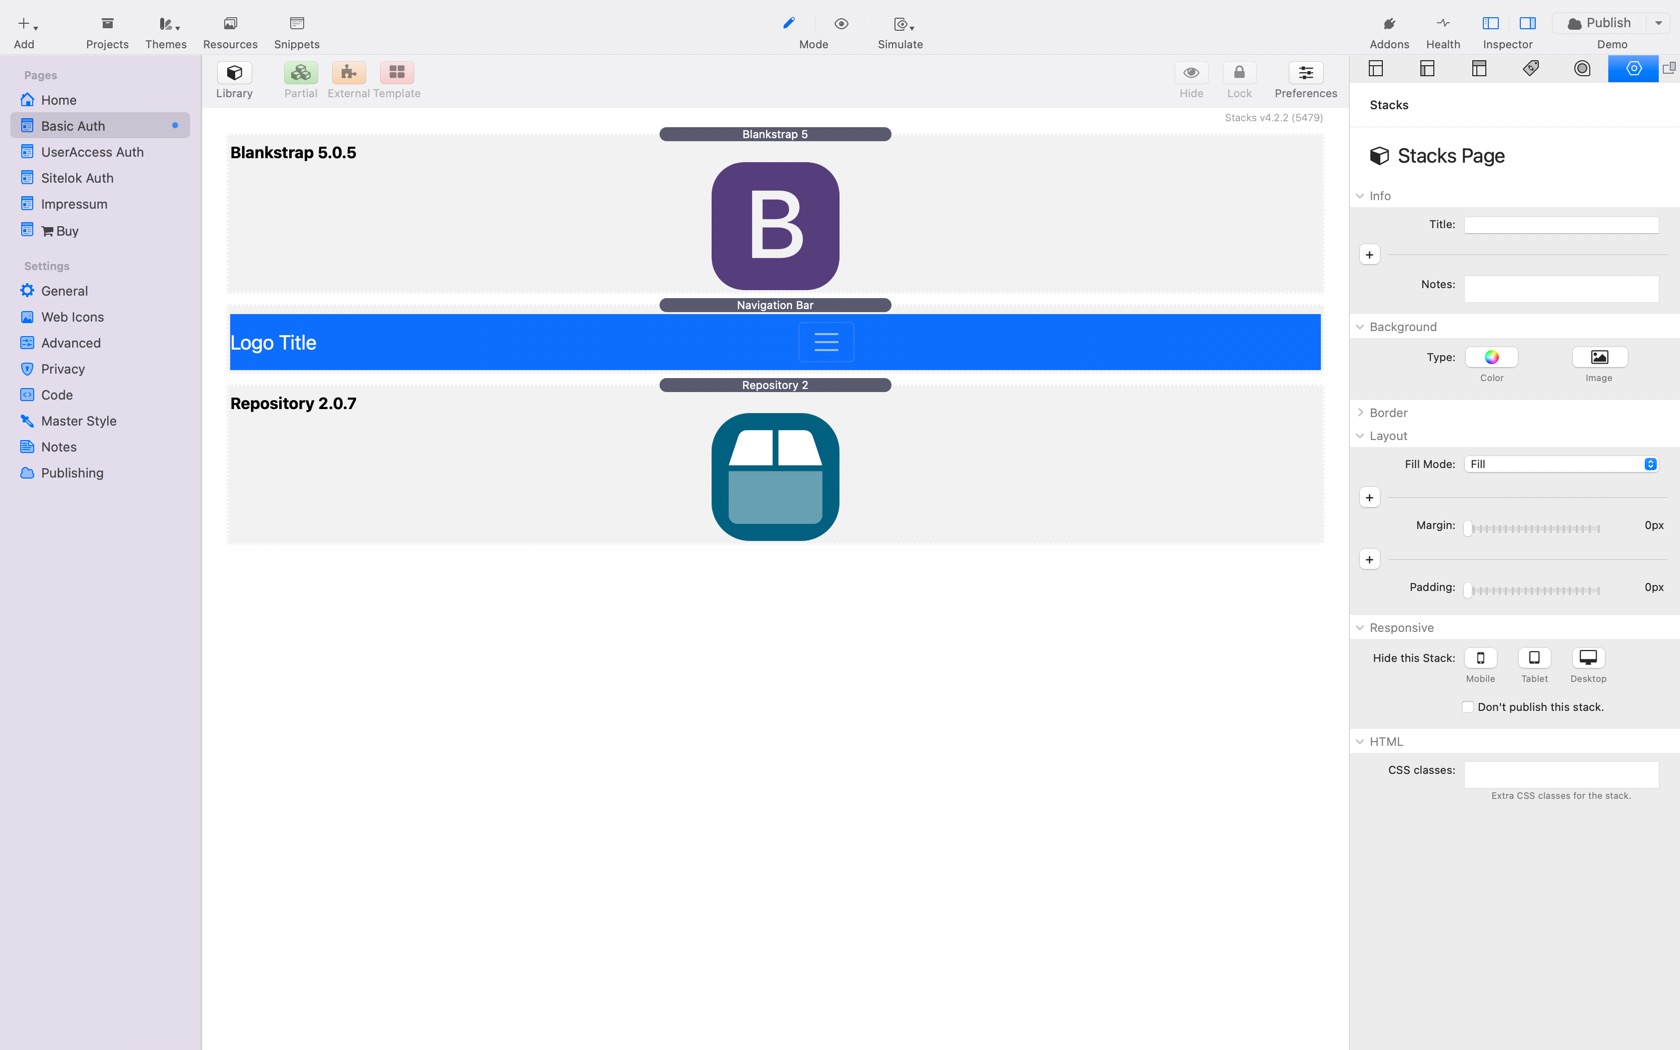
Task: Open the UserAccess Auth page
Action: click(100, 152)
